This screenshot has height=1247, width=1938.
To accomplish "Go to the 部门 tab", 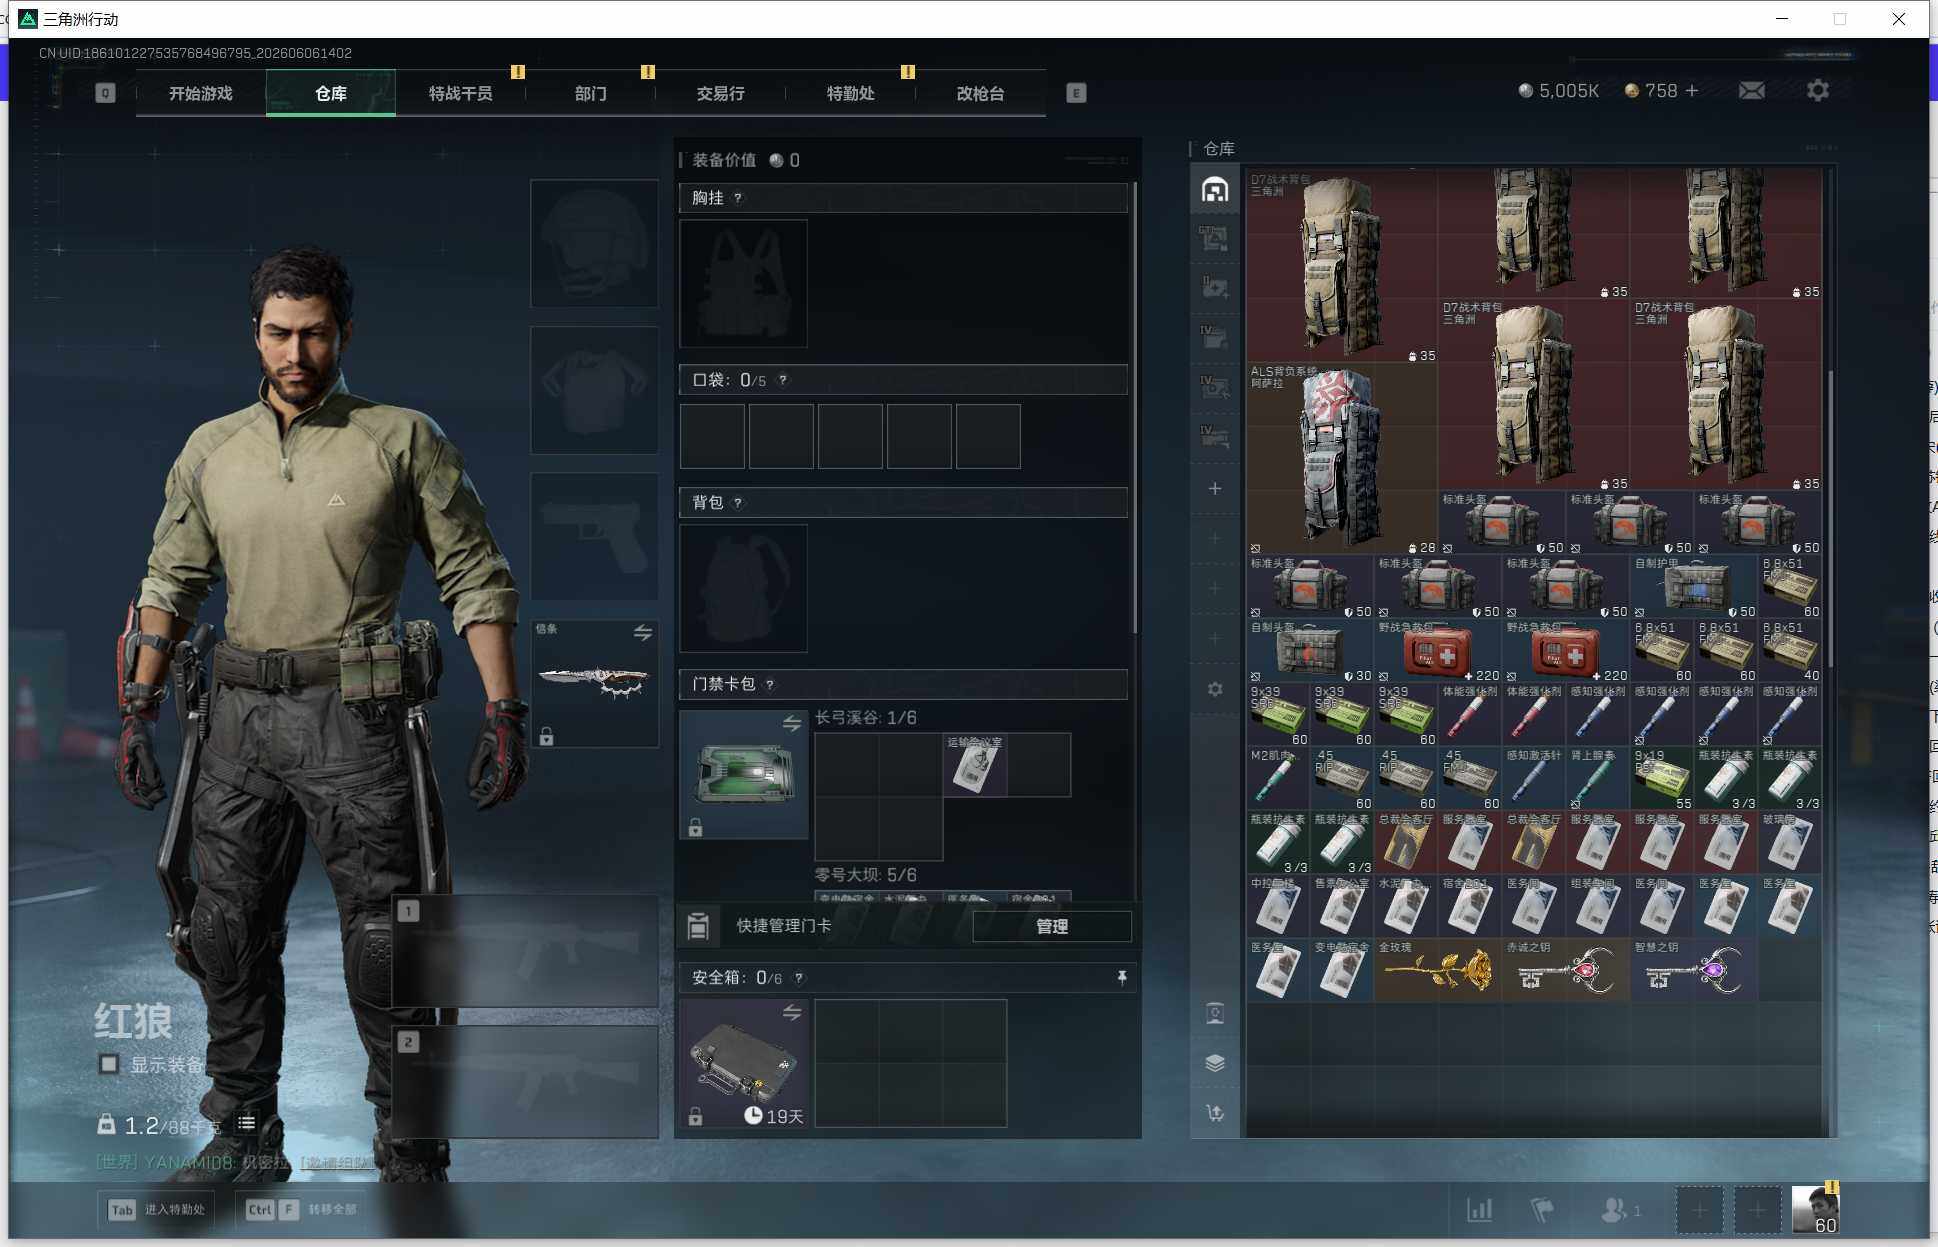I will click(590, 93).
